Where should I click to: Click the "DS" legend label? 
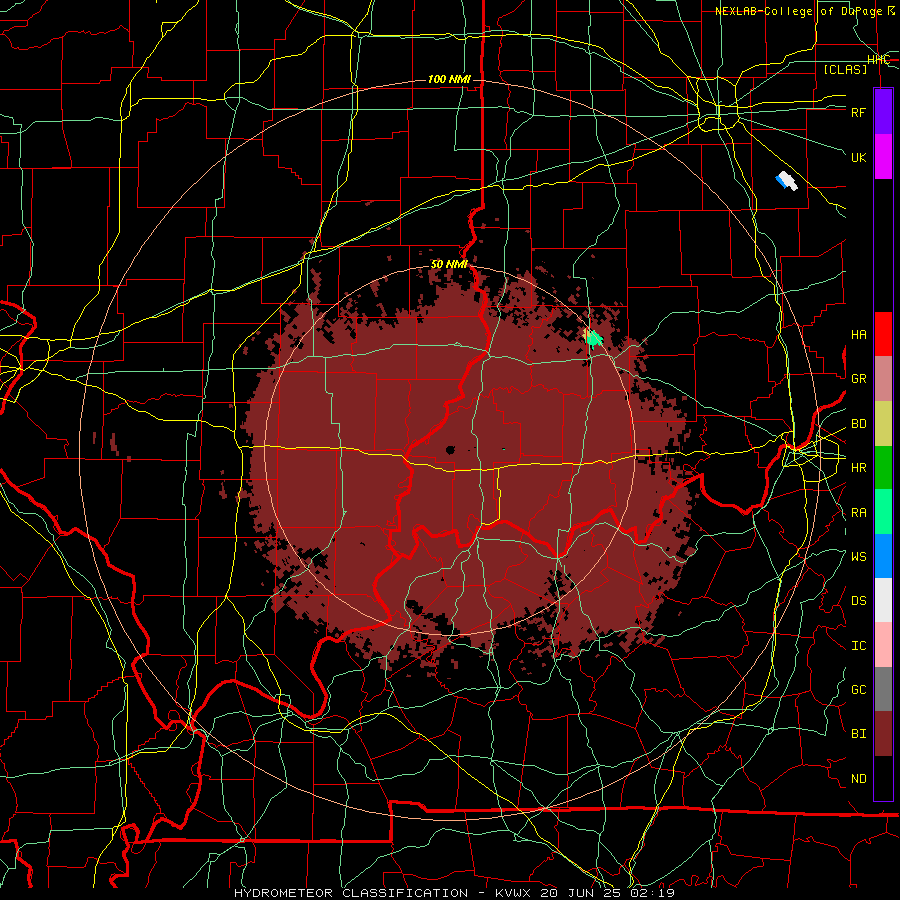(x=858, y=601)
